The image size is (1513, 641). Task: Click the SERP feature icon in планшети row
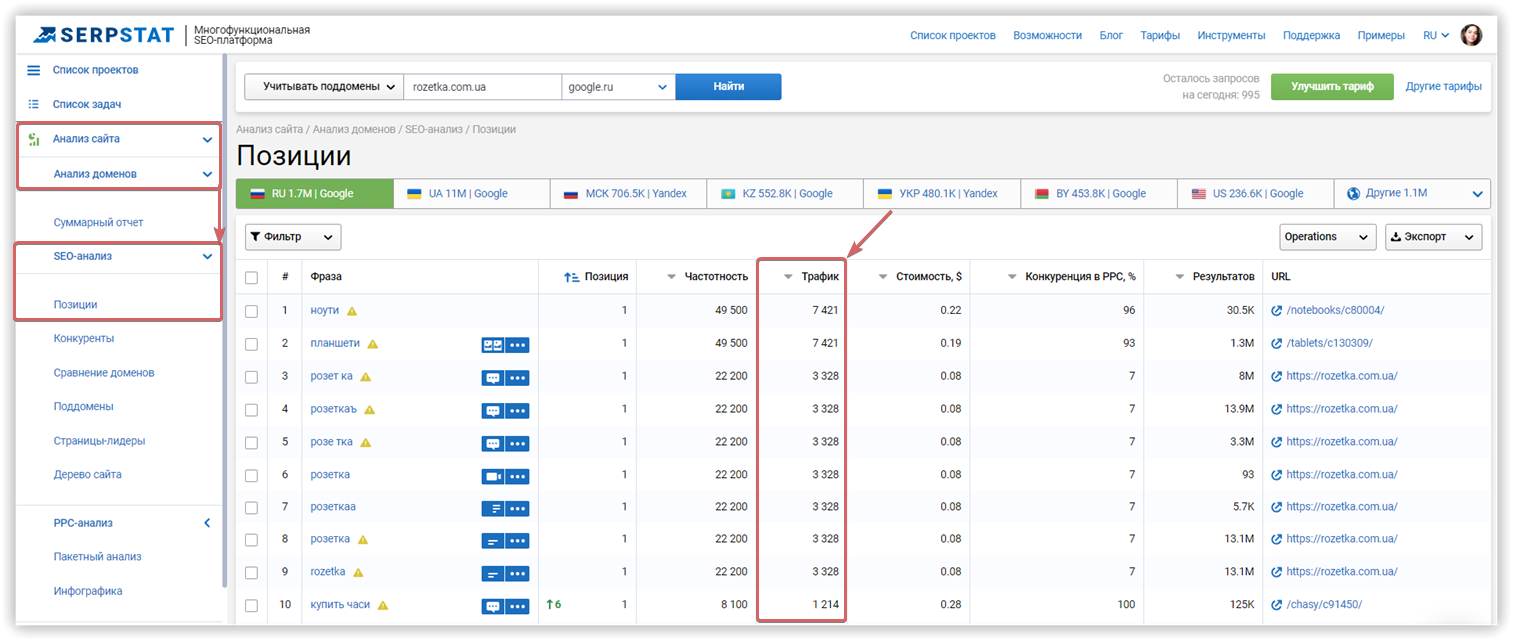[492, 344]
